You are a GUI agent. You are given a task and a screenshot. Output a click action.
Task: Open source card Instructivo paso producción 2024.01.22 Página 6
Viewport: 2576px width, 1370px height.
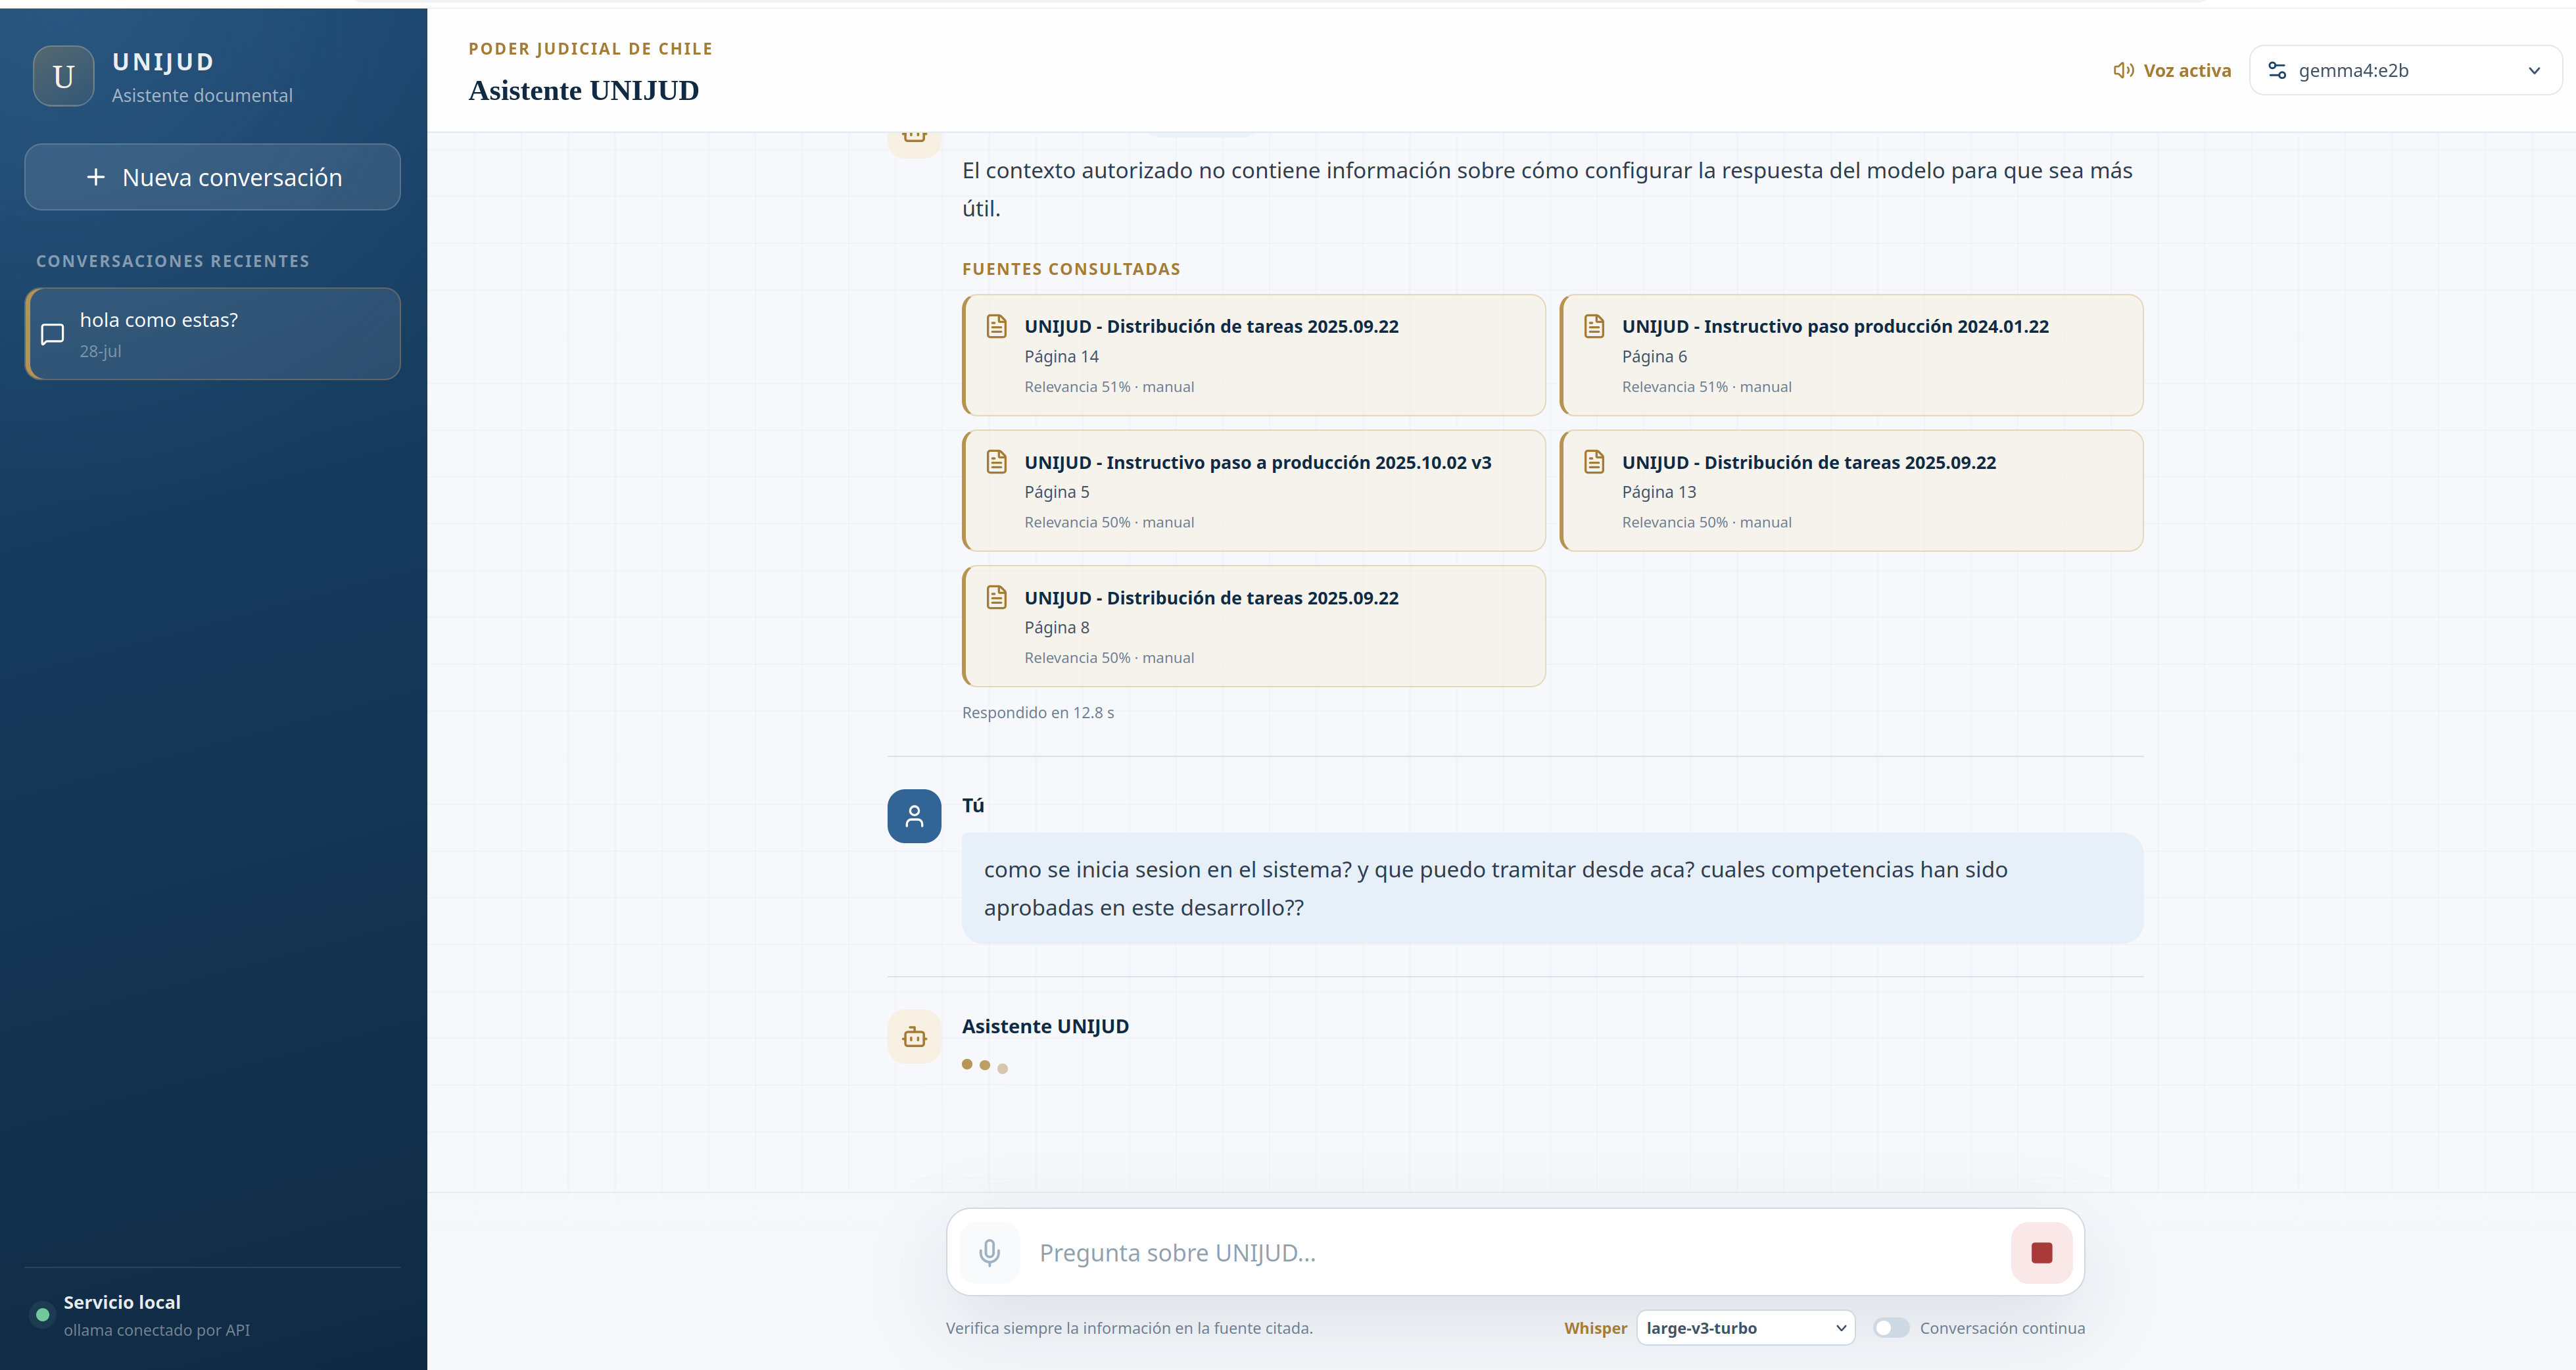click(x=1851, y=355)
